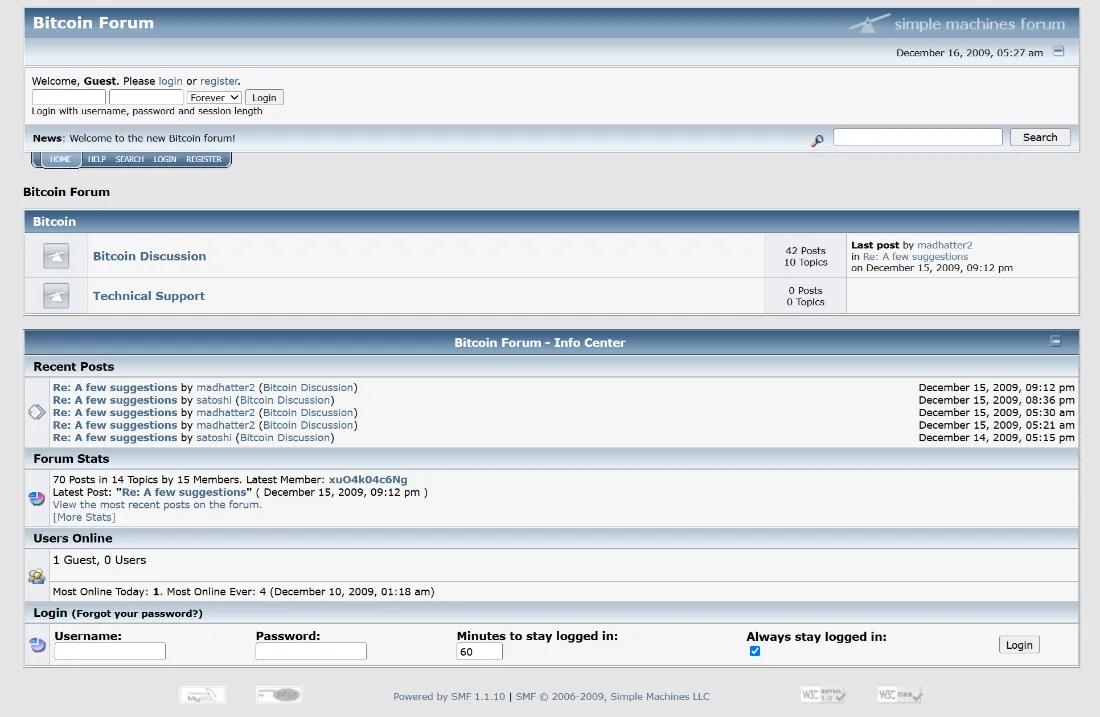This screenshot has width=1100, height=717.
Task: Focus the top password input field
Action: tap(146, 98)
